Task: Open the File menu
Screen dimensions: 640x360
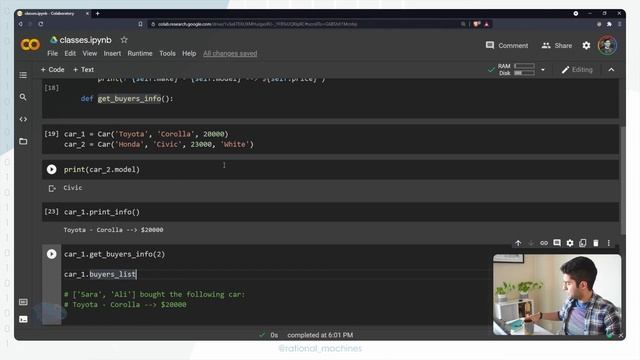Action: 52,53
